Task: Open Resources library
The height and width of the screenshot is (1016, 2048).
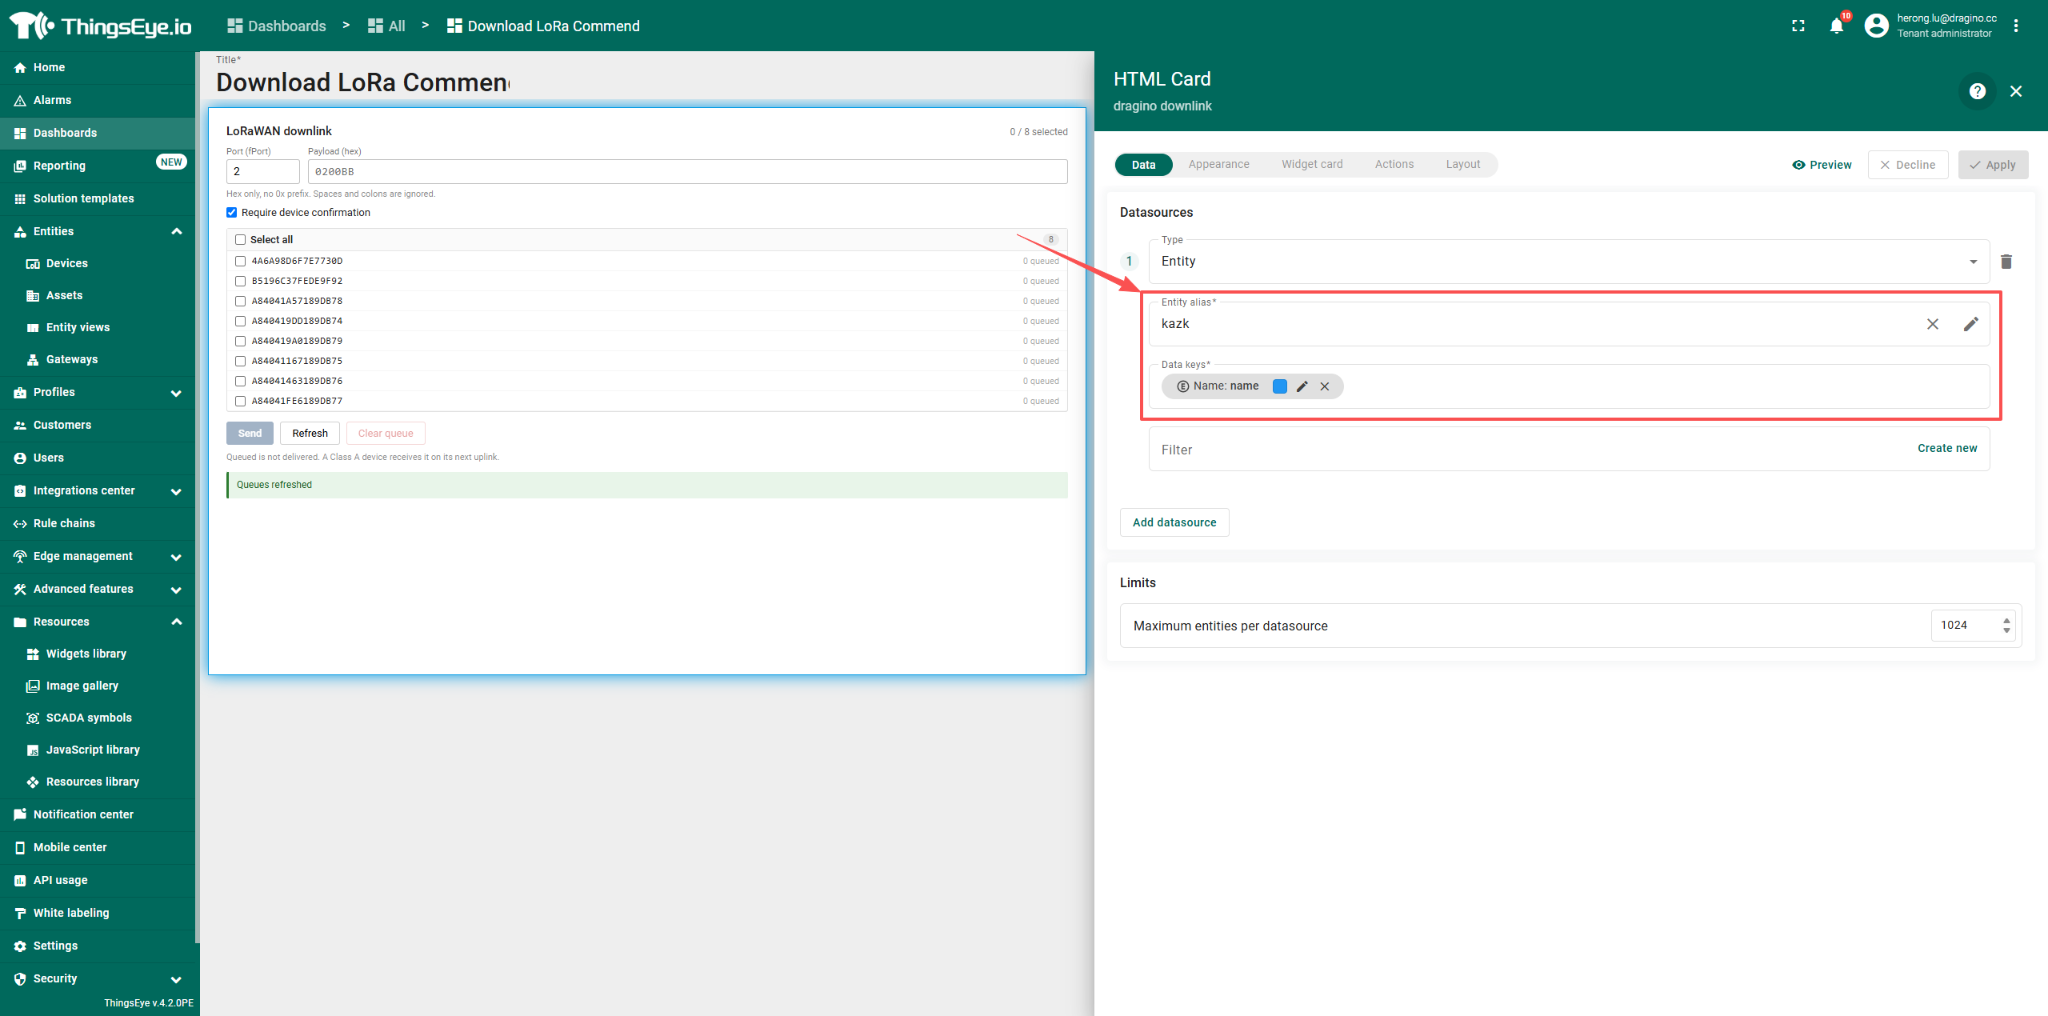Action: tap(97, 782)
